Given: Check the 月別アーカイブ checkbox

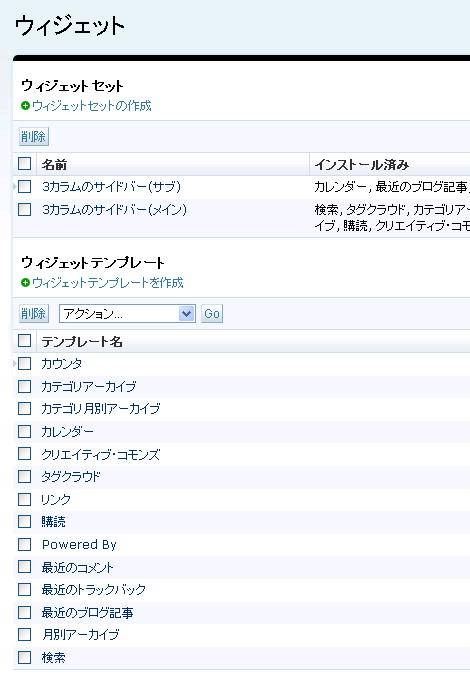Looking at the screenshot, I should point(25,635).
